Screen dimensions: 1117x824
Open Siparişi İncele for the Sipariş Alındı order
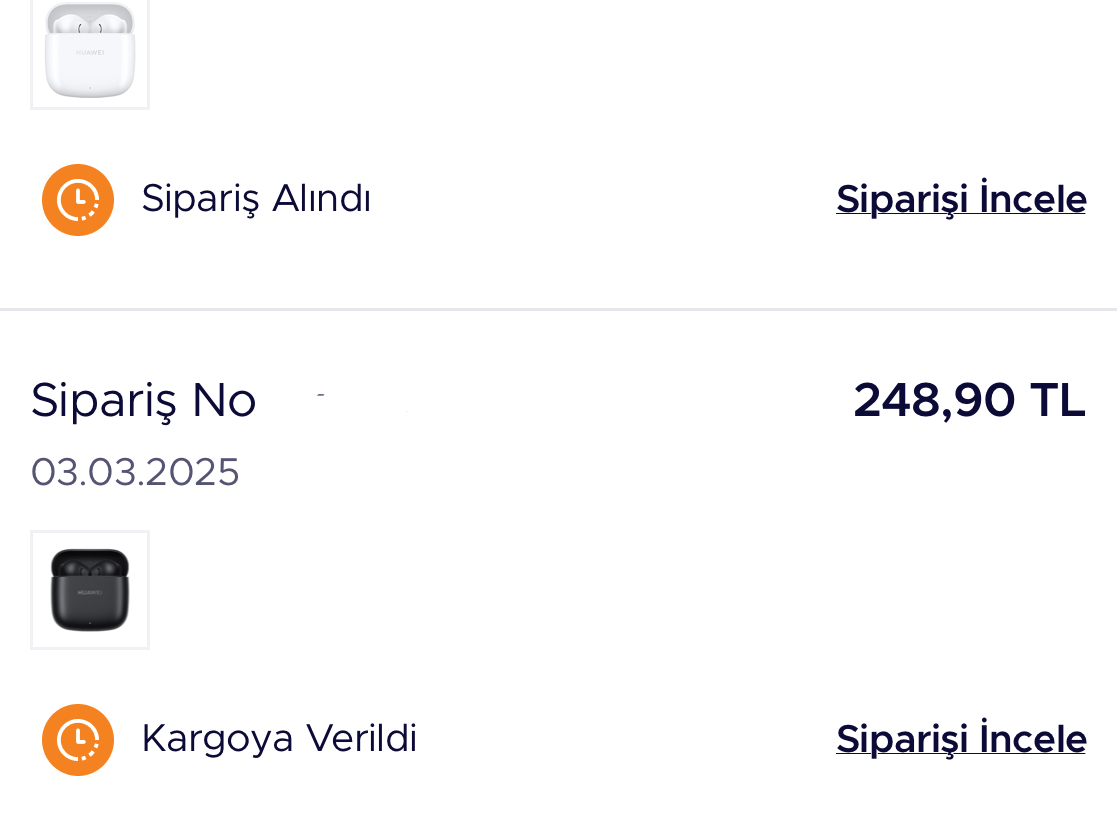(x=961, y=199)
